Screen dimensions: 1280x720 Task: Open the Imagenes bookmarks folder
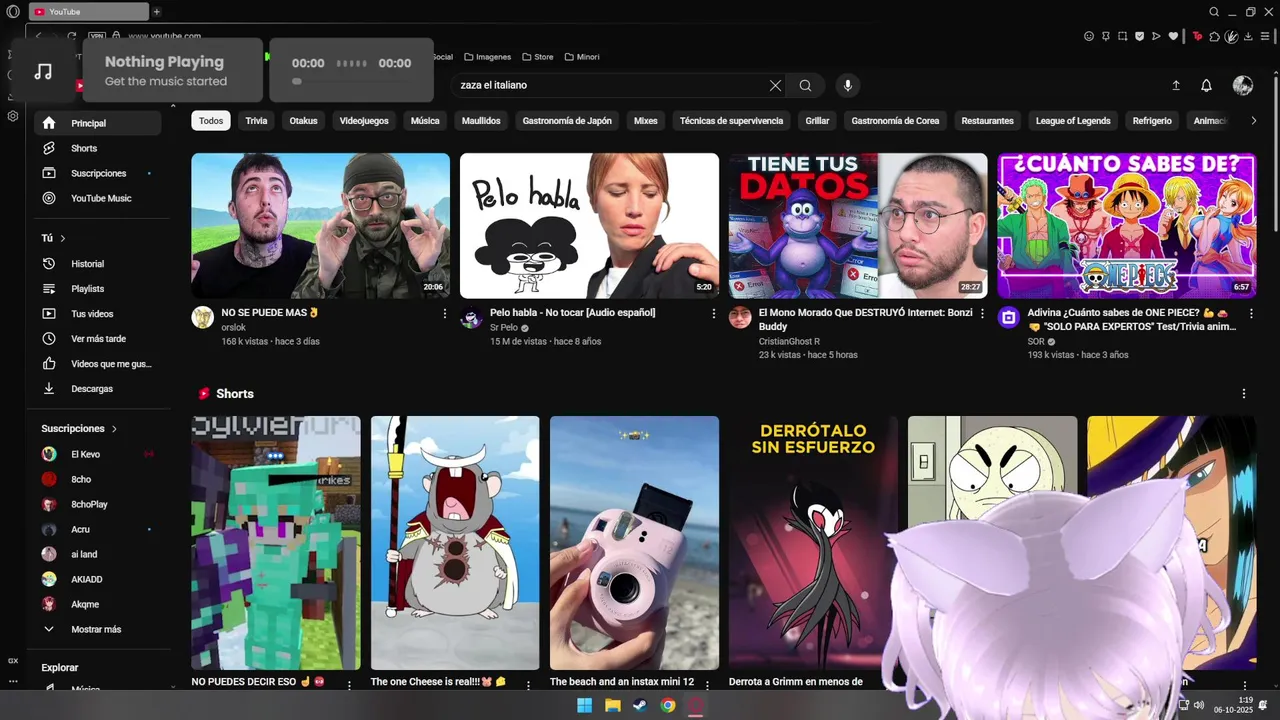point(487,57)
